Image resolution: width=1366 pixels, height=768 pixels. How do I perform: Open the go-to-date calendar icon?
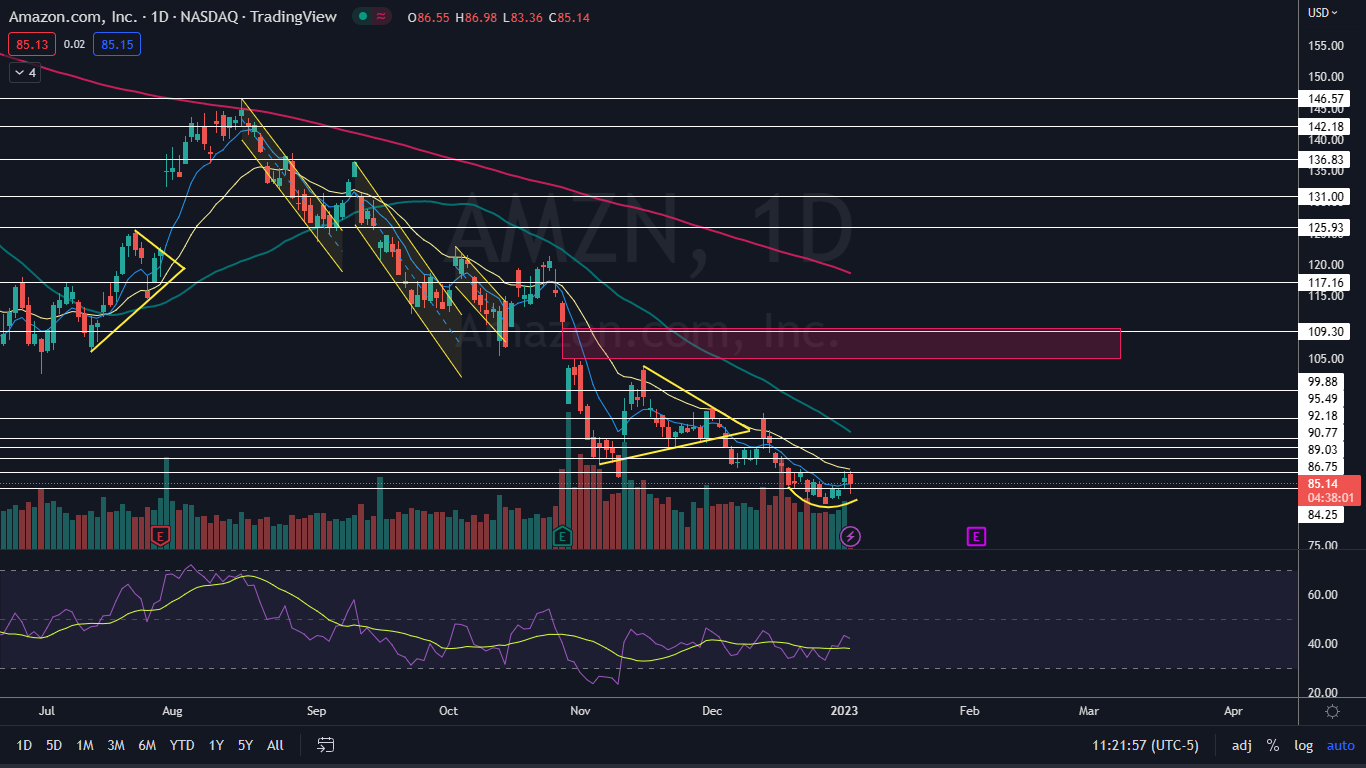pyautogui.click(x=325, y=745)
